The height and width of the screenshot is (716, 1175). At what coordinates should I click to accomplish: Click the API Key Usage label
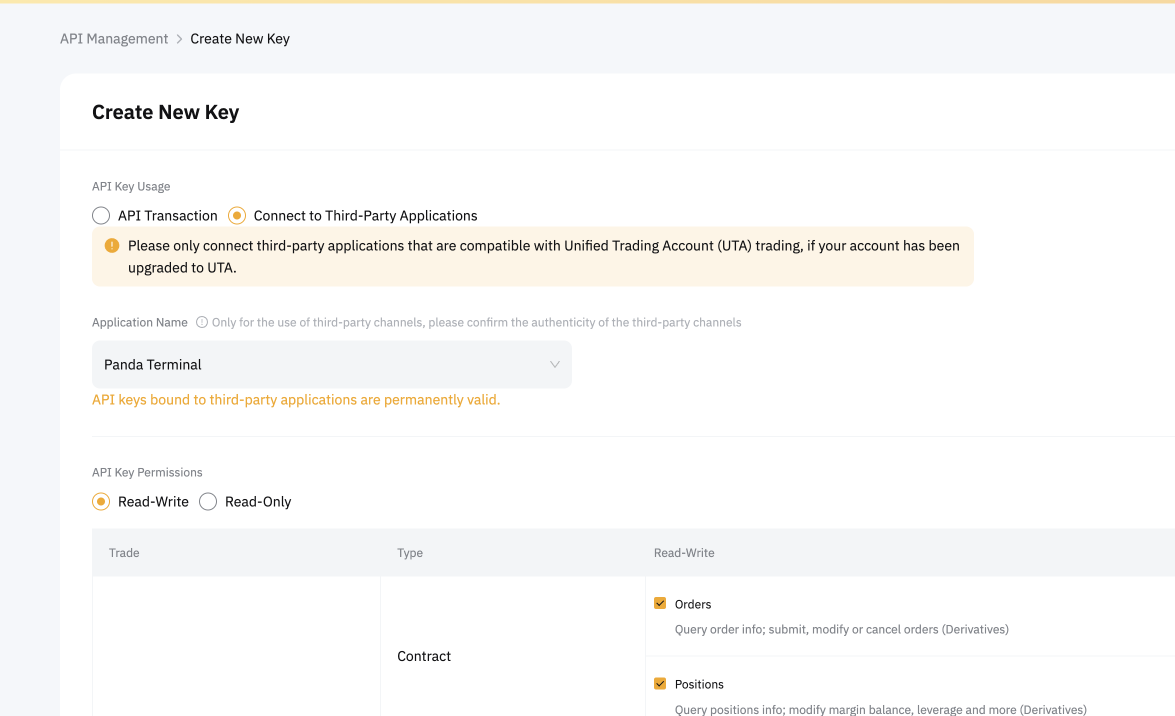131,187
